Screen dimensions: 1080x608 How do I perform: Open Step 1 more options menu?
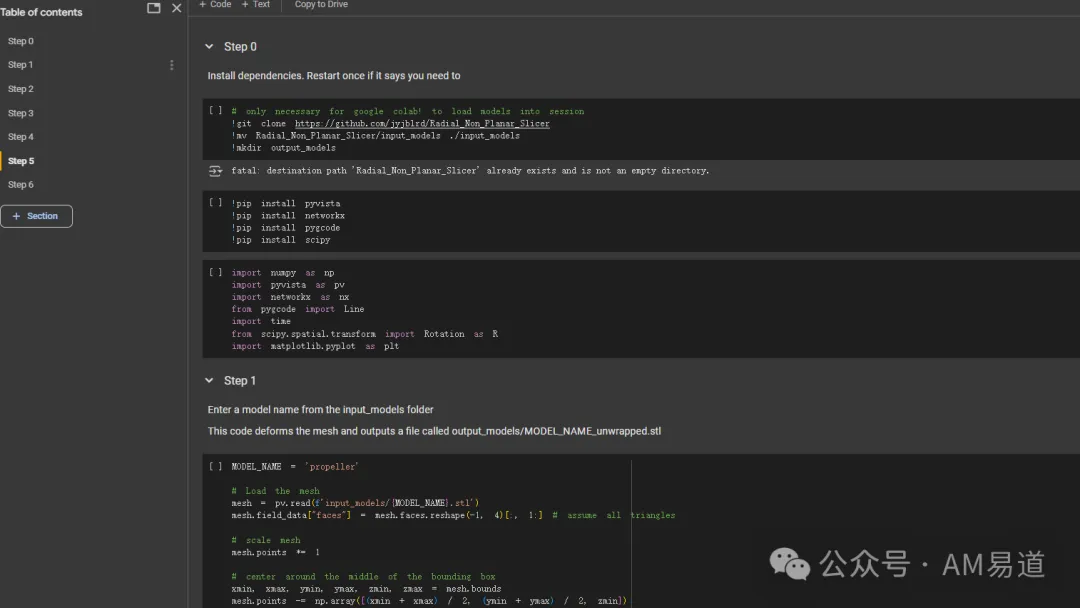coord(172,65)
